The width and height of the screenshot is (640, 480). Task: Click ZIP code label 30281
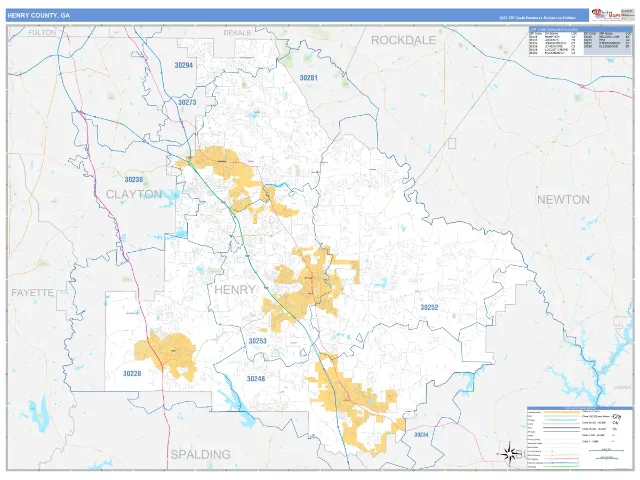[x=309, y=78]
